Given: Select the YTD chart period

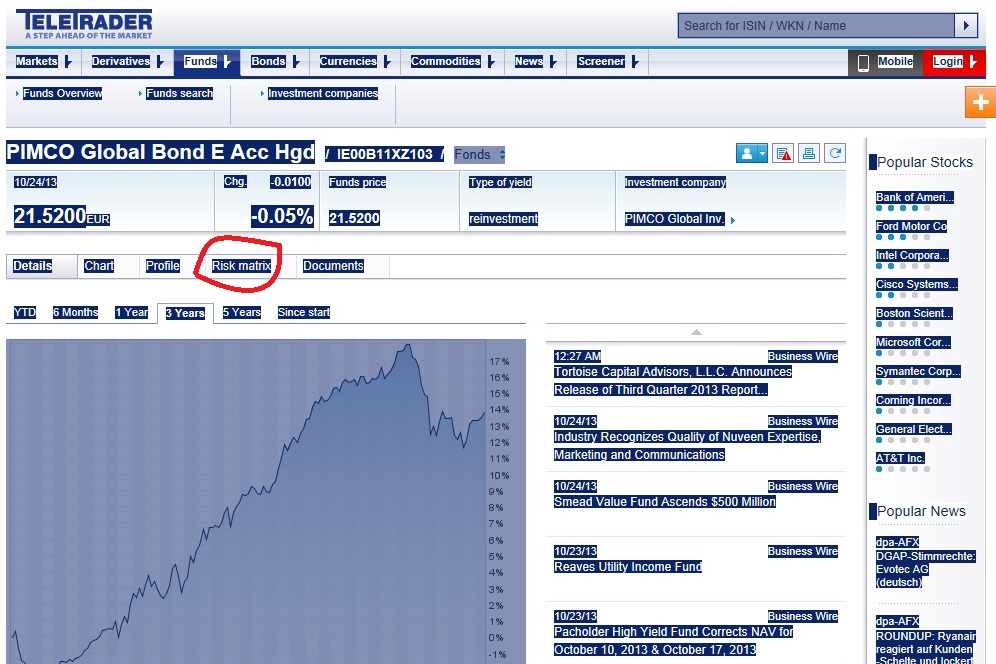Looking at the screenshot, I should (25, 312).
